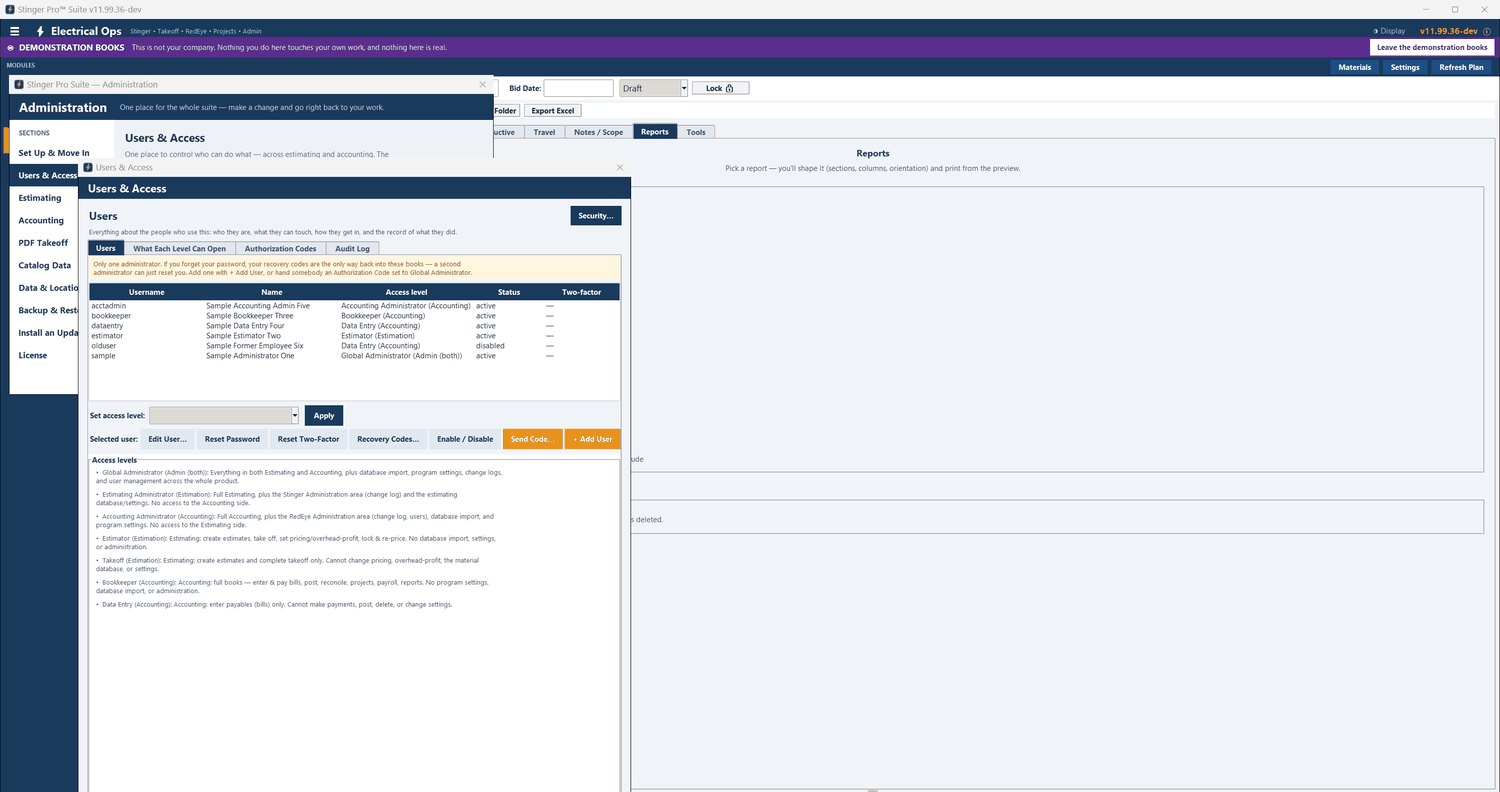This screenshot has height=792, width=1500.
Task: Click the Lock button with the padlock icon
Action: (720, 88)
